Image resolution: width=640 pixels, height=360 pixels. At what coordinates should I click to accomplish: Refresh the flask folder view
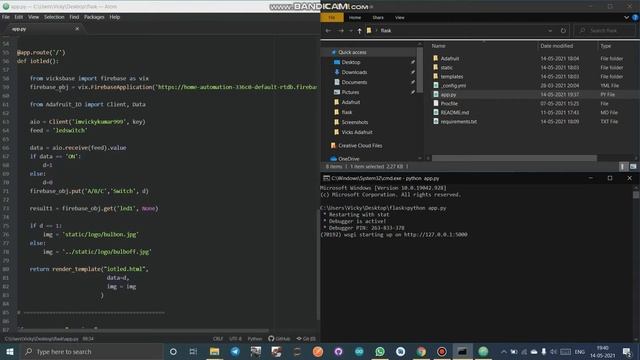tap(563, 31)
